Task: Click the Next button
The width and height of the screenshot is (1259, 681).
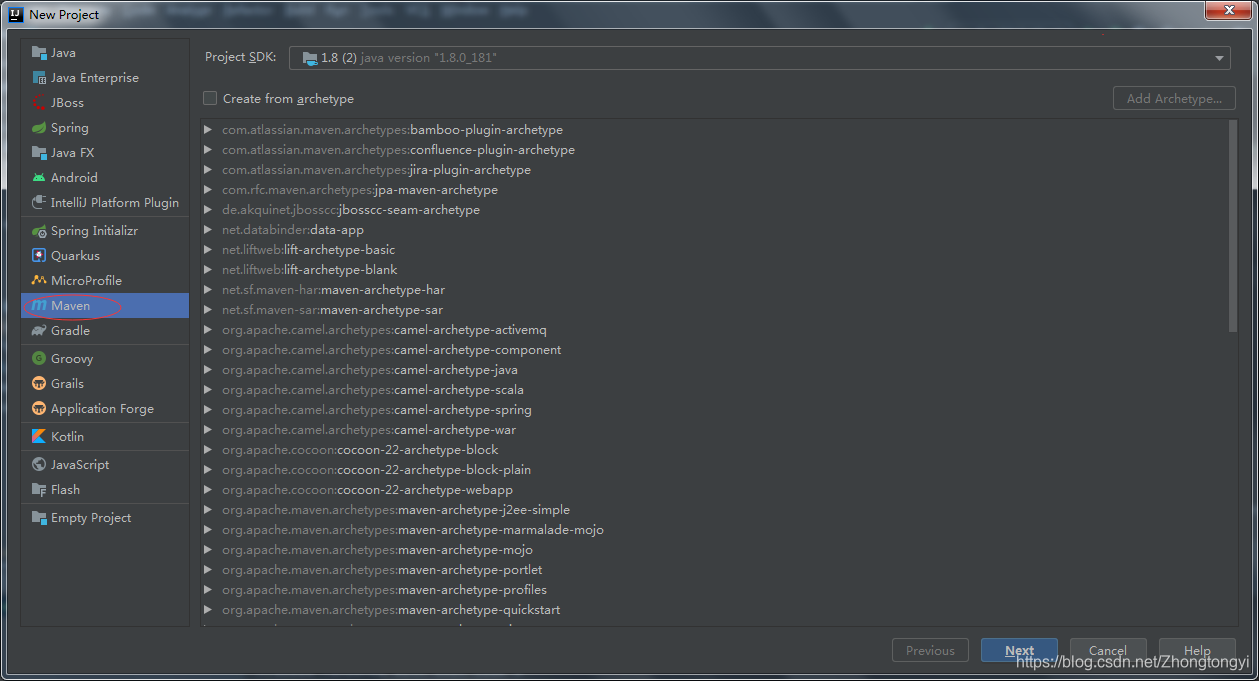Action: 1019,650
